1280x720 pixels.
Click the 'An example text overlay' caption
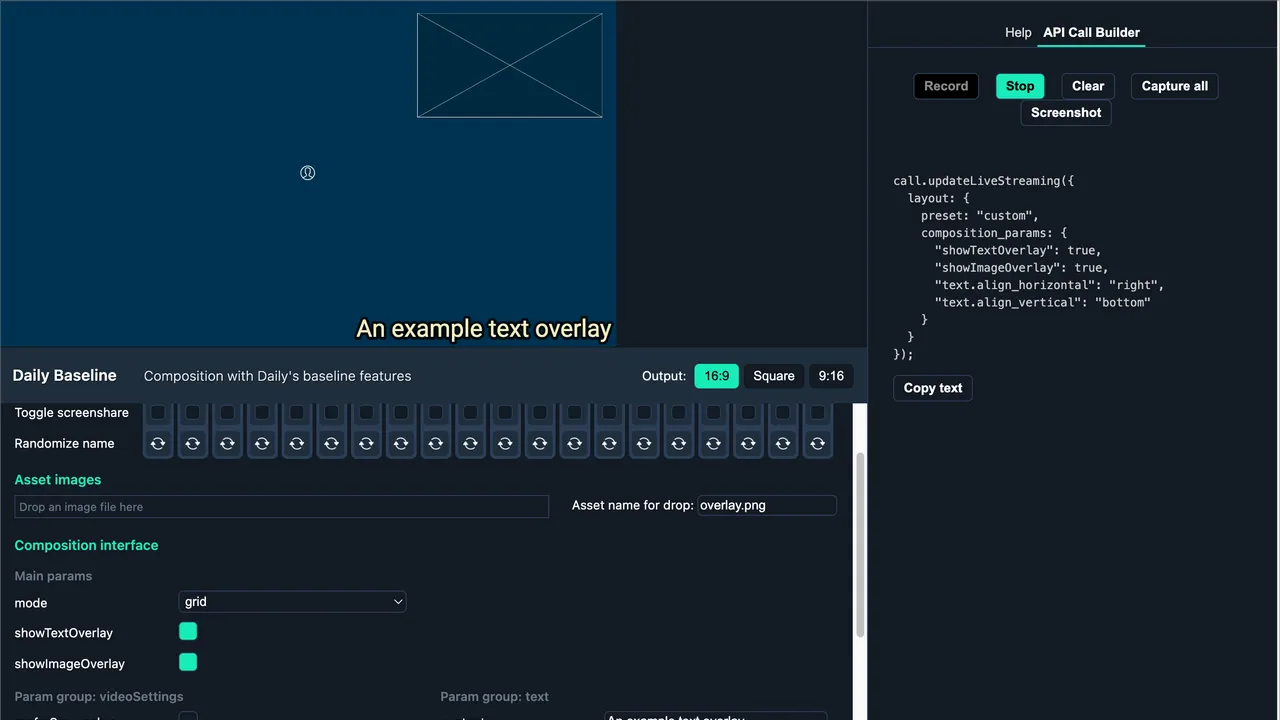(484, 329)
